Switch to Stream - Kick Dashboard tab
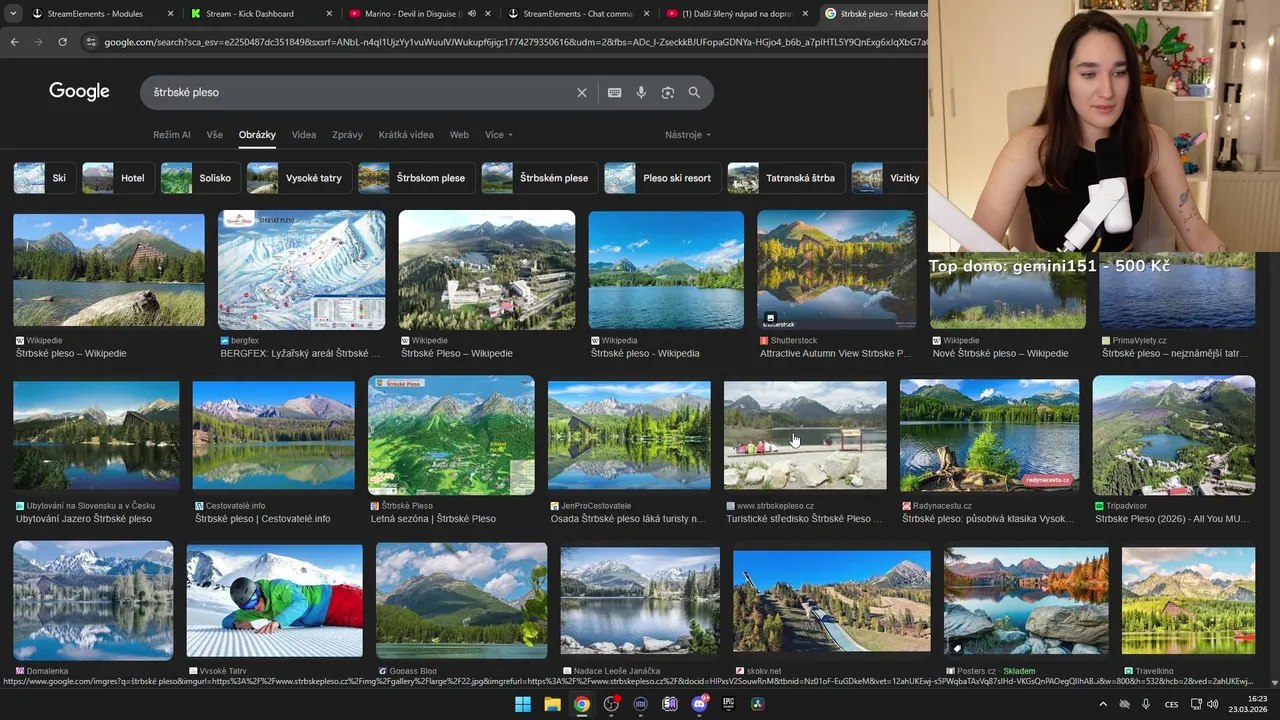Screen dimensions: 1280x720 [257, 14]
